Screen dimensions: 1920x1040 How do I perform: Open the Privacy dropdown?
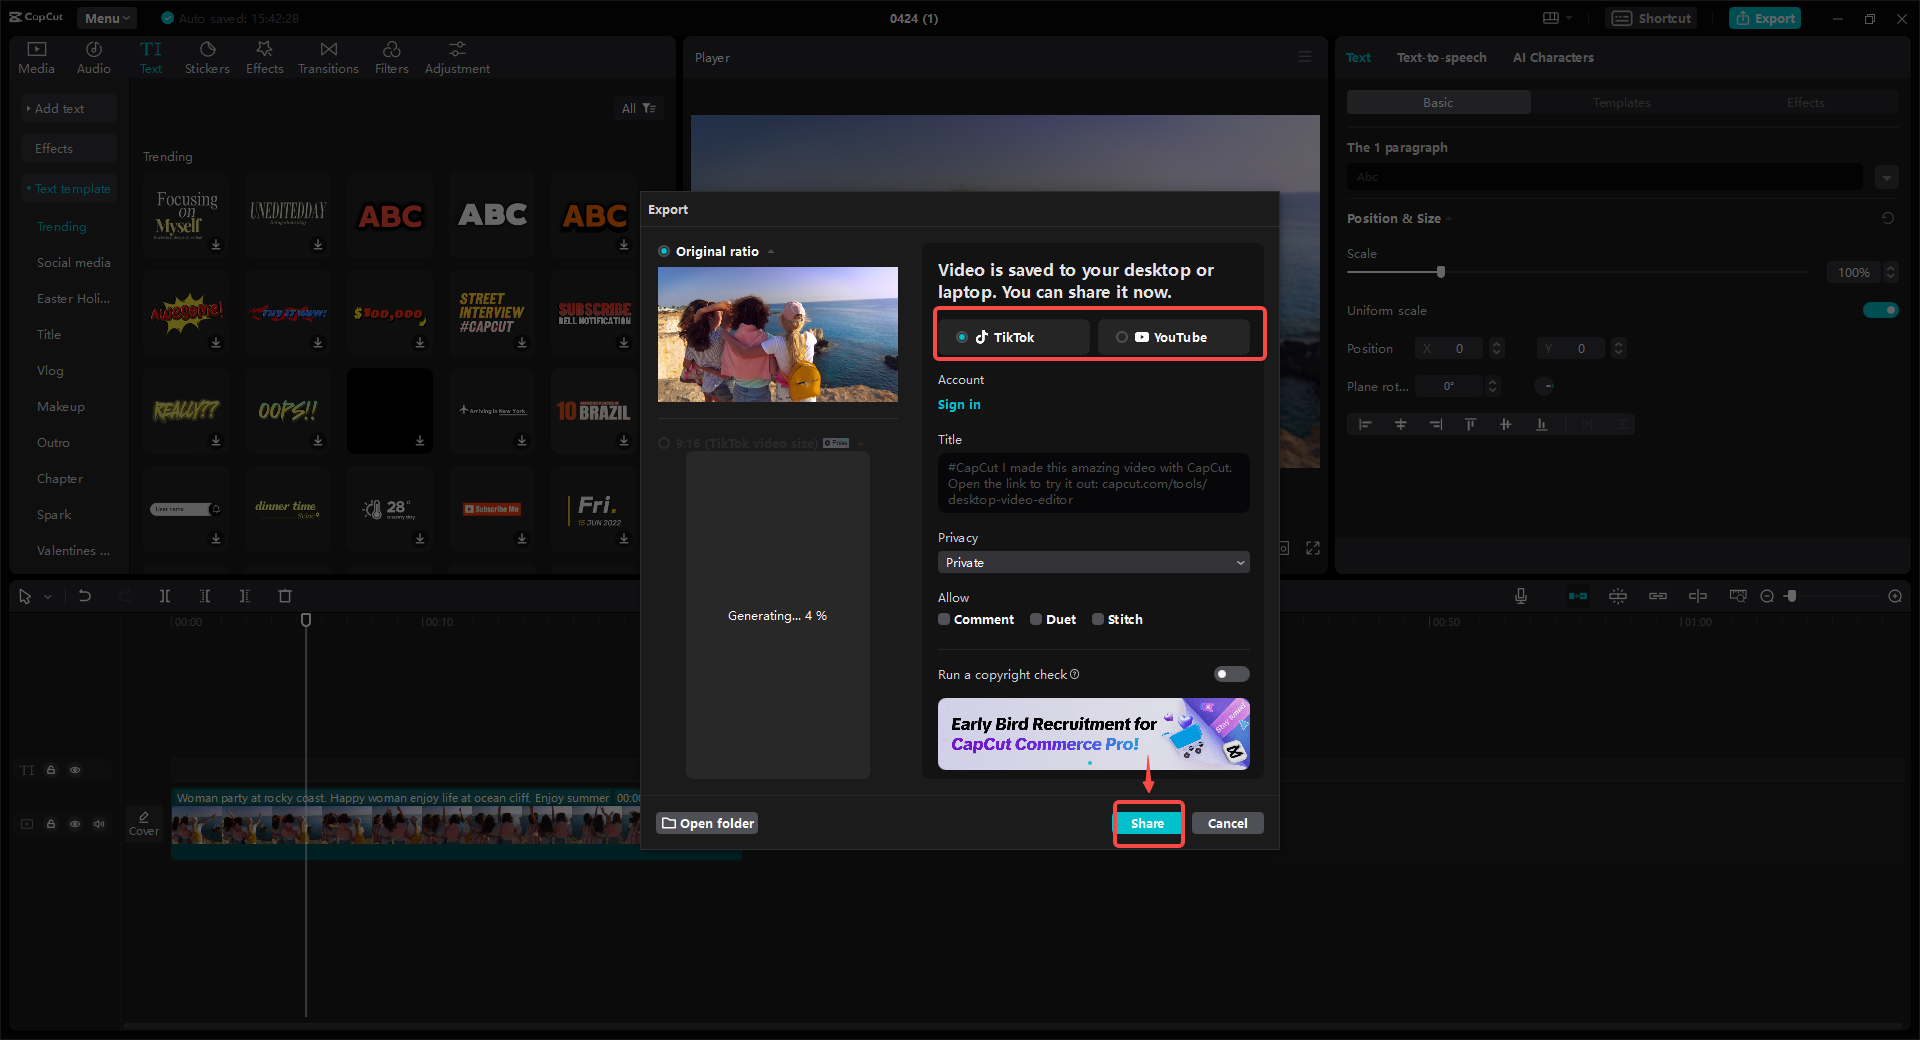coord(1094,562)
